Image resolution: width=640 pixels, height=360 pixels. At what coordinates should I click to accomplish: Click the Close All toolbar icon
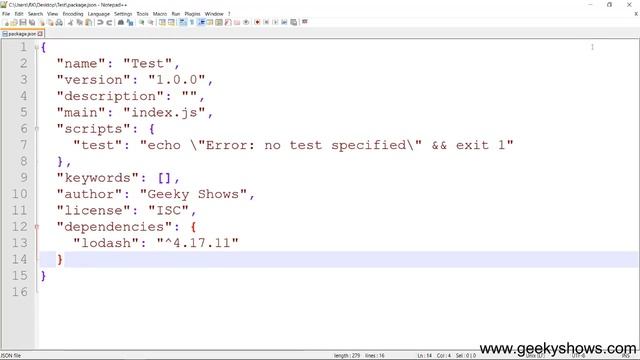point(50,22)
